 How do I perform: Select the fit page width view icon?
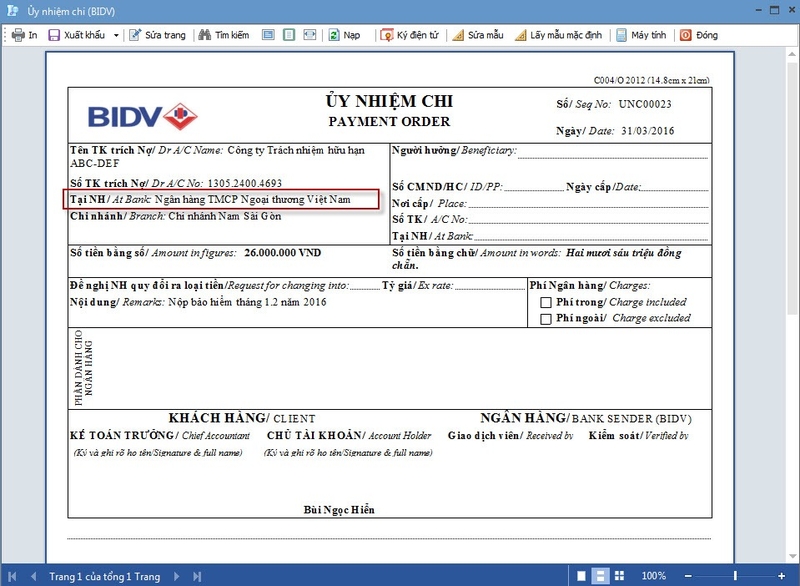coord(268,35)
